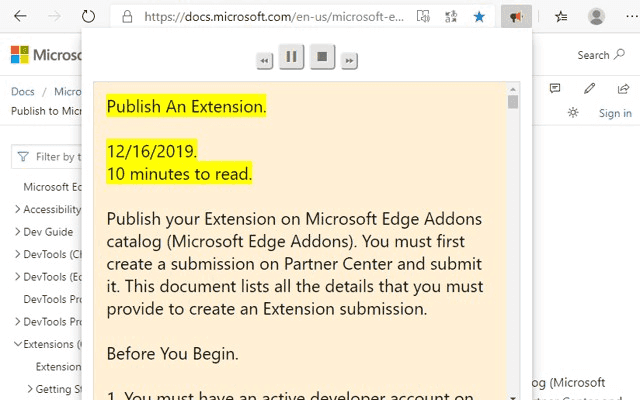Screen dimensions: 640x400
Task: Open the Docs breadcrumb link
Action: click(x=23, y=91)
